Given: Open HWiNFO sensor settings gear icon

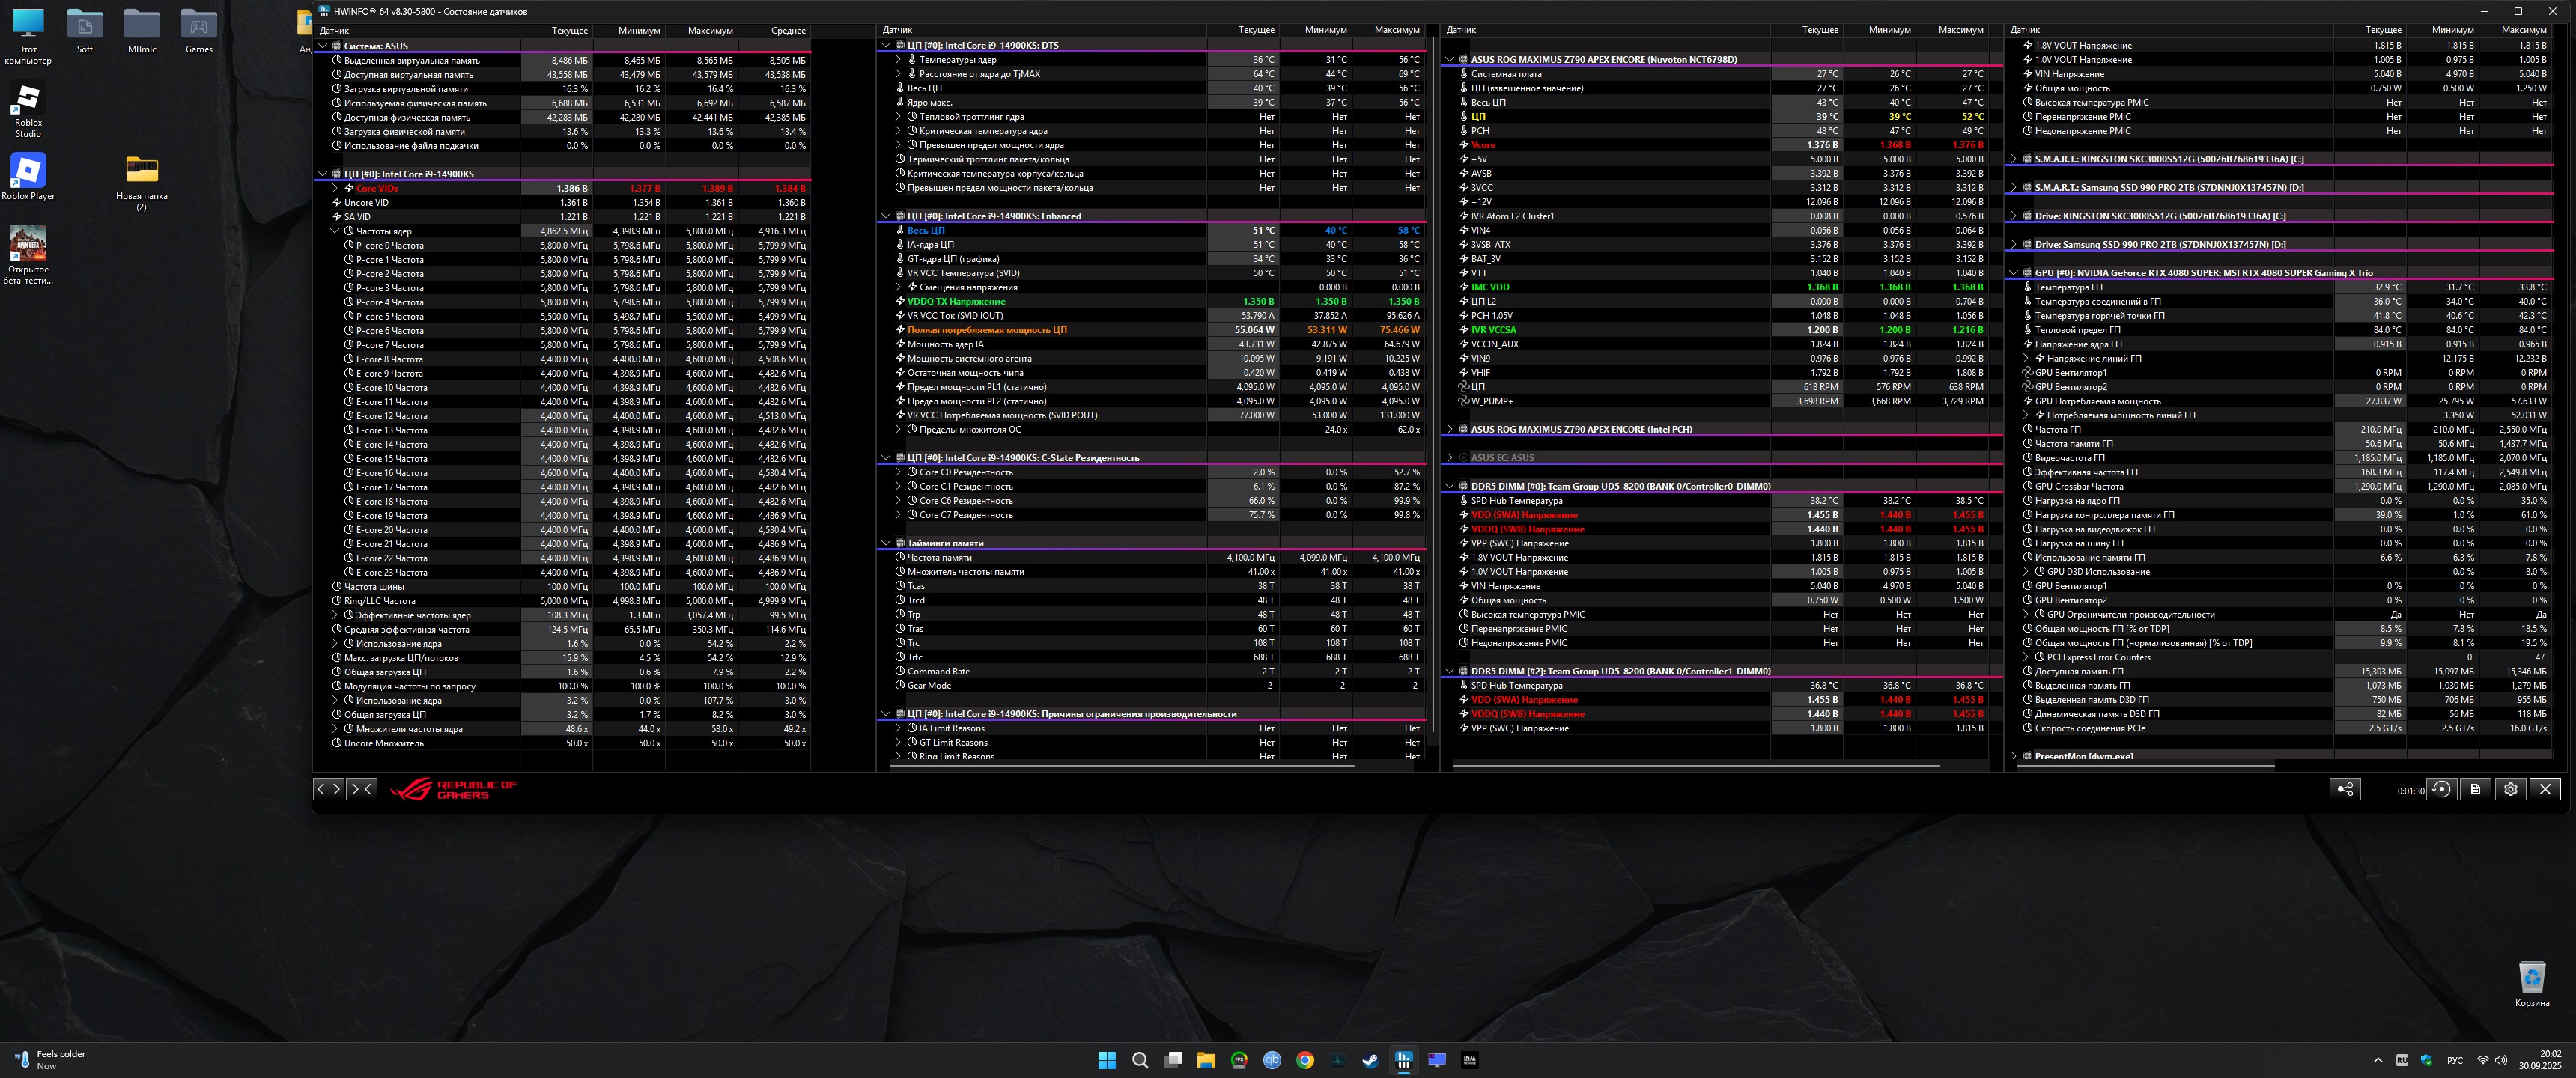Looking at the screenshot, I should 2510,789.
